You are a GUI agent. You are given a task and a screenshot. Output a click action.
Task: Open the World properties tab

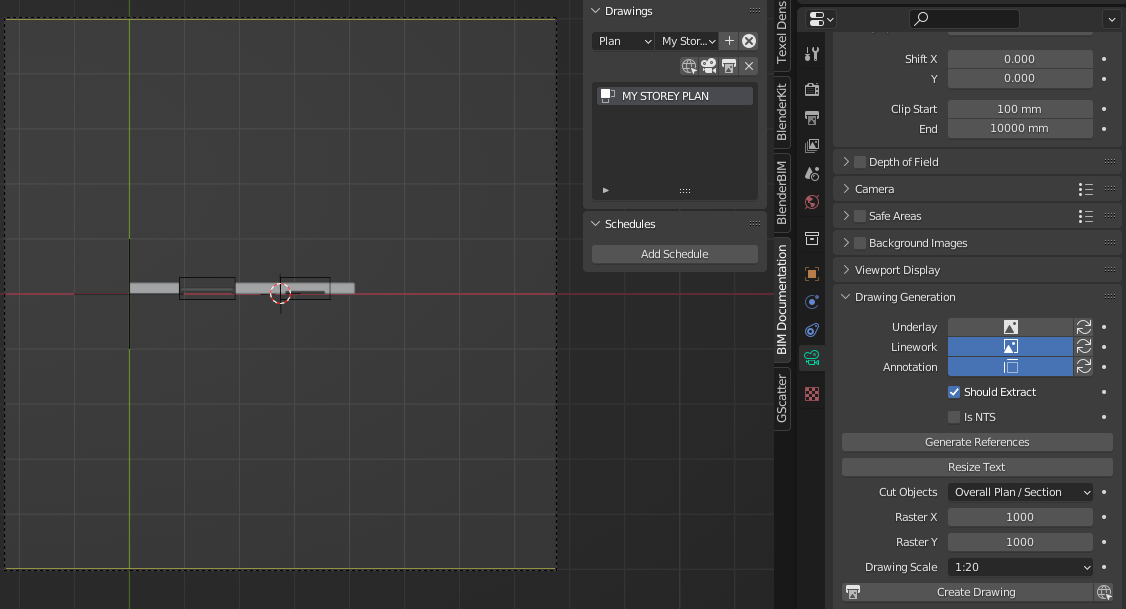click(811, 202)
